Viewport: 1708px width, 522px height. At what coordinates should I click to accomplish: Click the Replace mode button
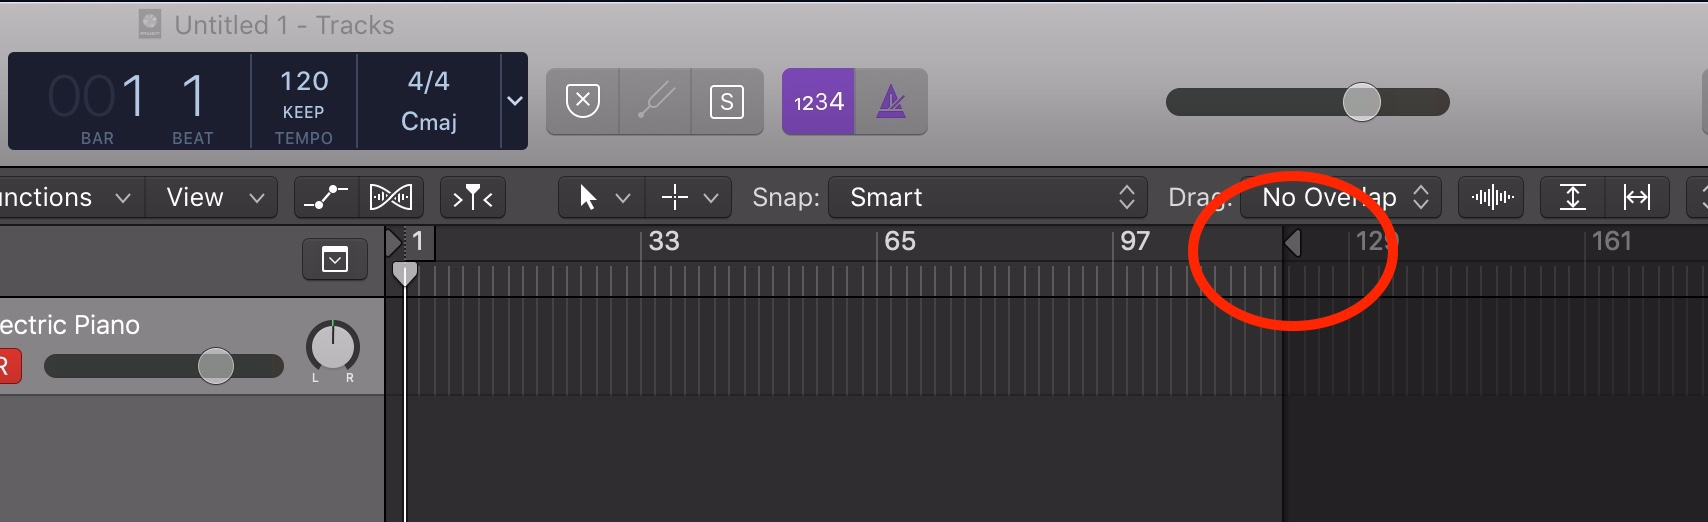point(583,101)
